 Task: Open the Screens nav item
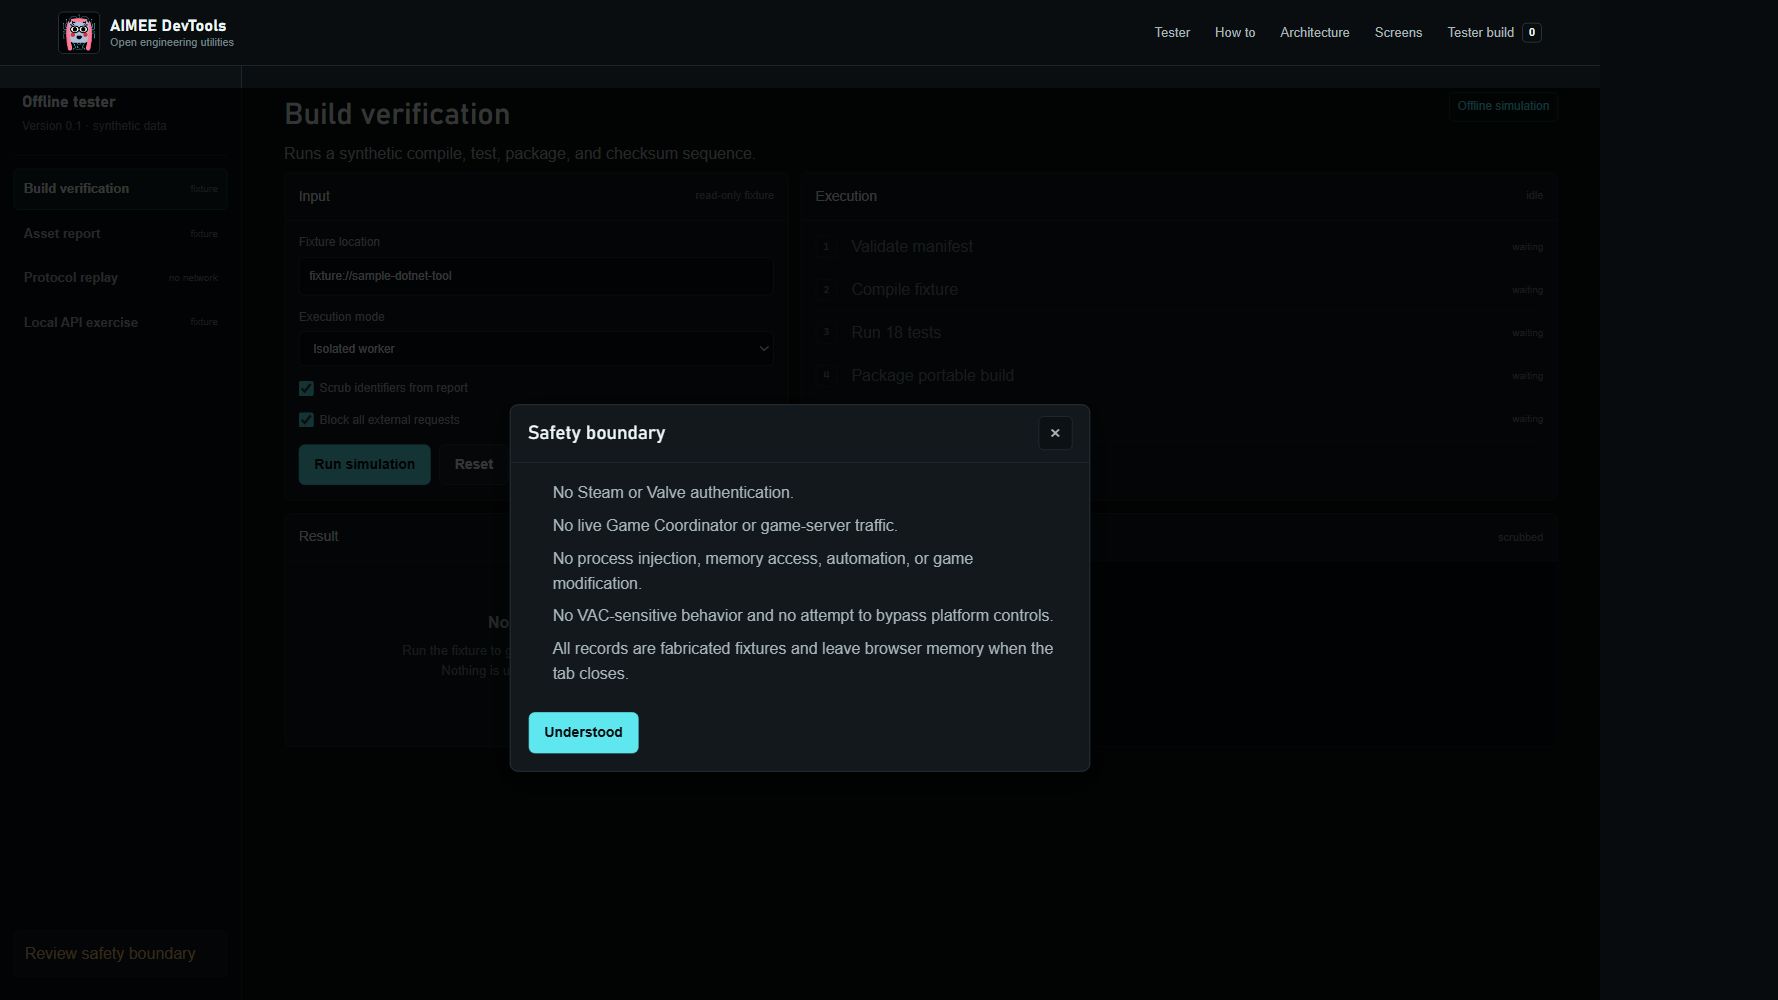(x=1398, y=33)
